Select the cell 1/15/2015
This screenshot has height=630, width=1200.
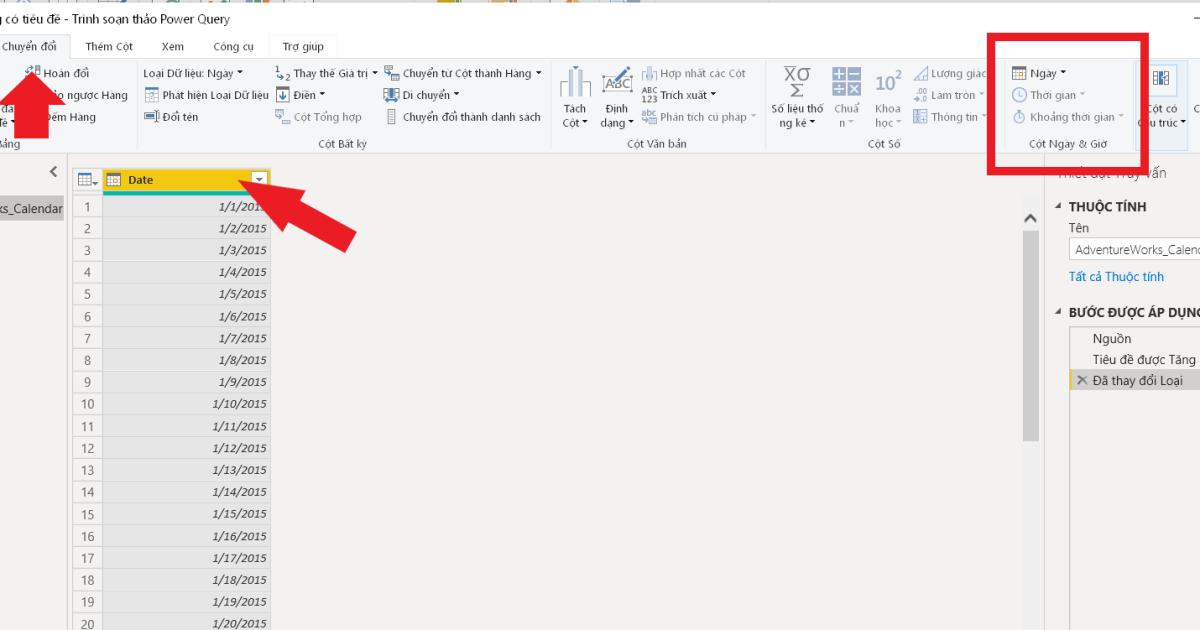186,514
